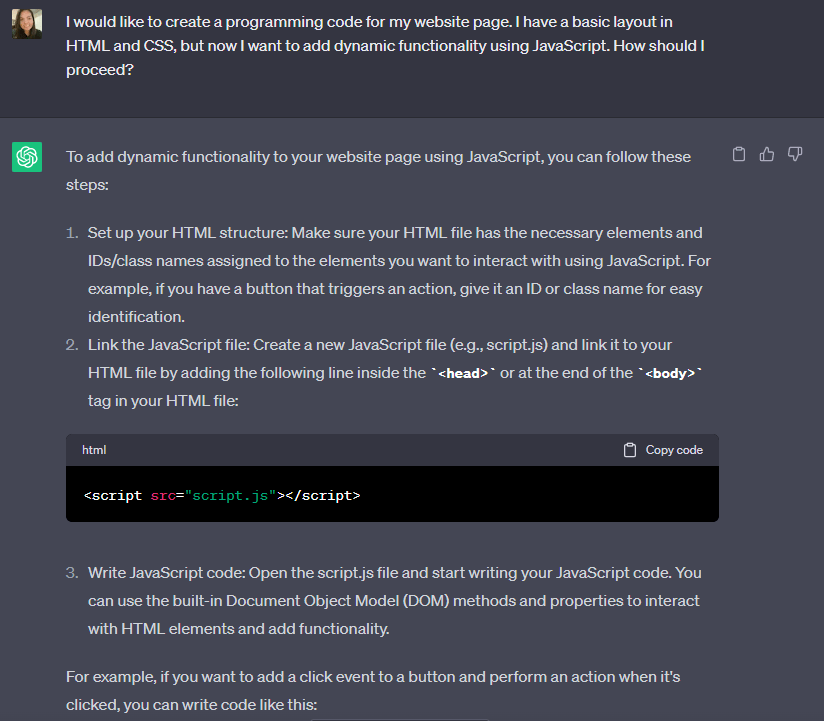Click the "script.js" string in the code
This screenshot has width=824, height=721.
[230, 496]
